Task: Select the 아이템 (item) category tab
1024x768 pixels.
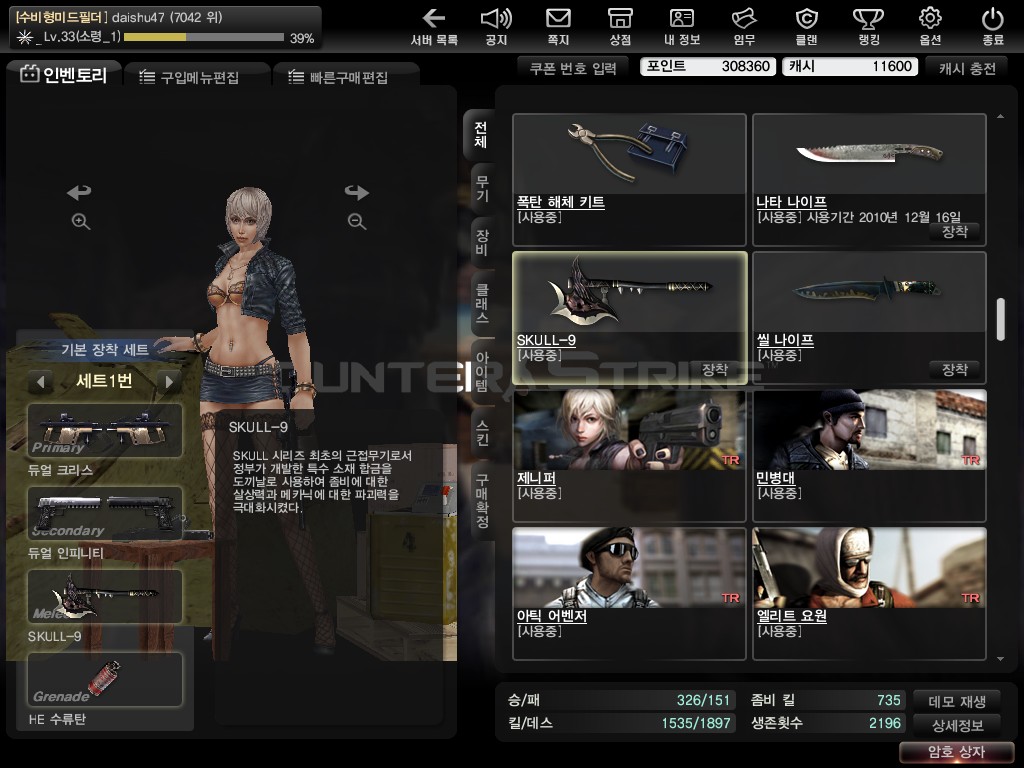Action: point(482,372)
